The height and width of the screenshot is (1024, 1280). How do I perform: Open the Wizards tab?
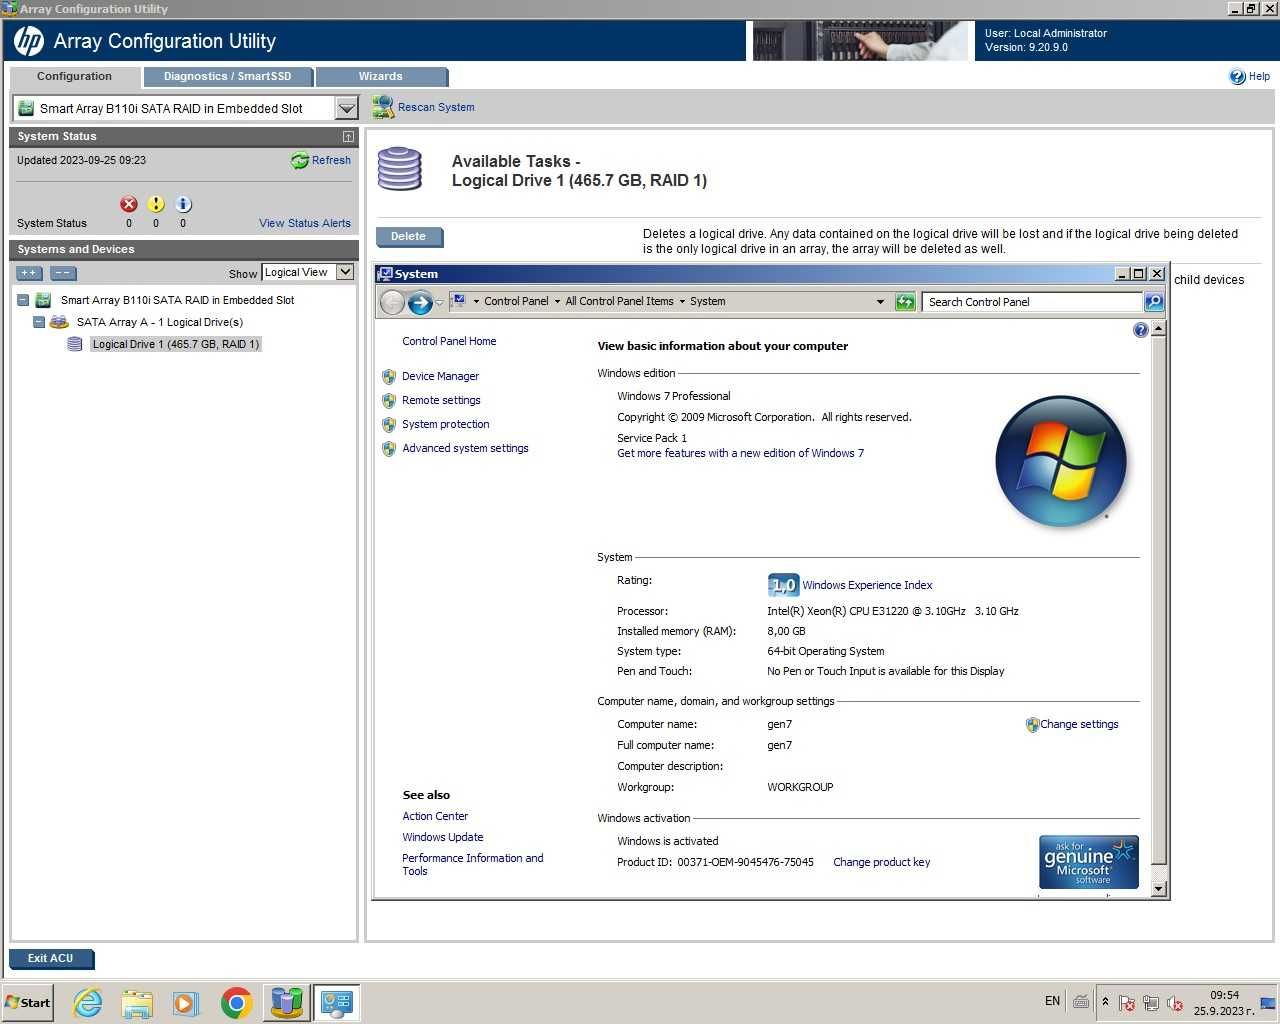point(380,76)
